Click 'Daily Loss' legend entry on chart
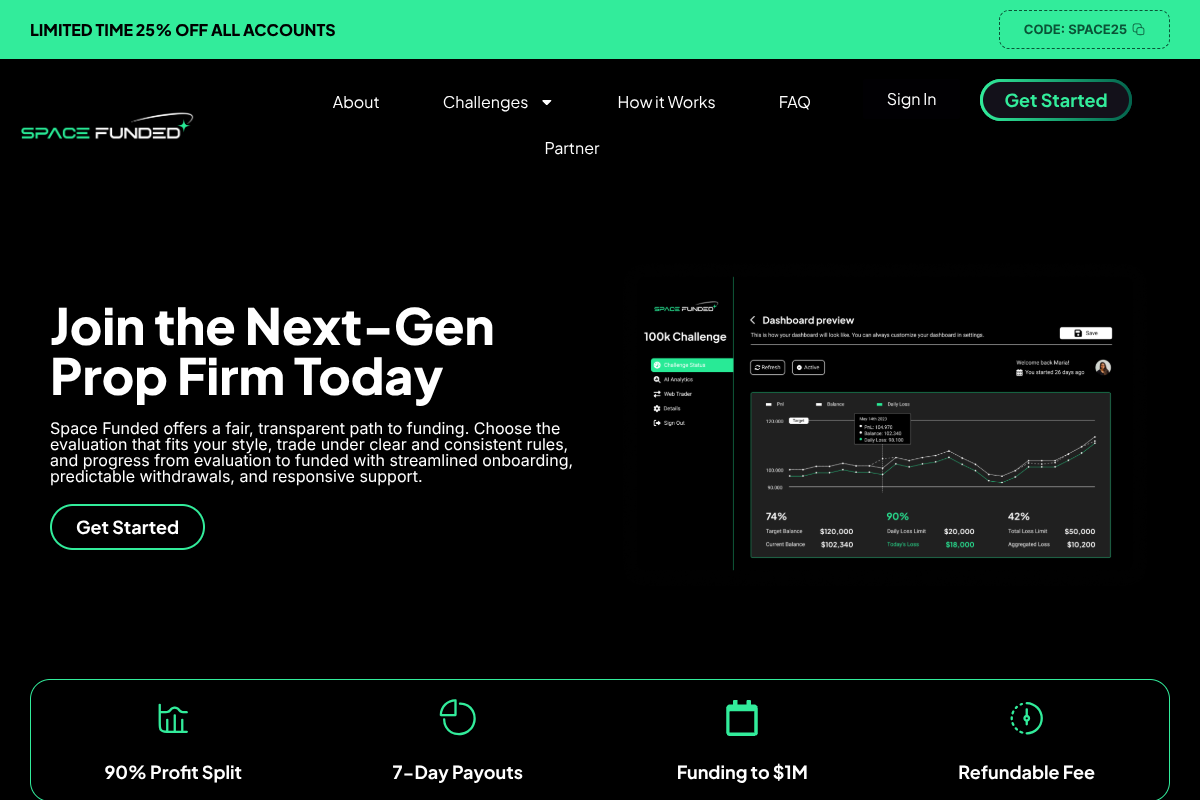The width and height of the screenshot is (1200, 800). pyautogui.click(x=893, y=404)
